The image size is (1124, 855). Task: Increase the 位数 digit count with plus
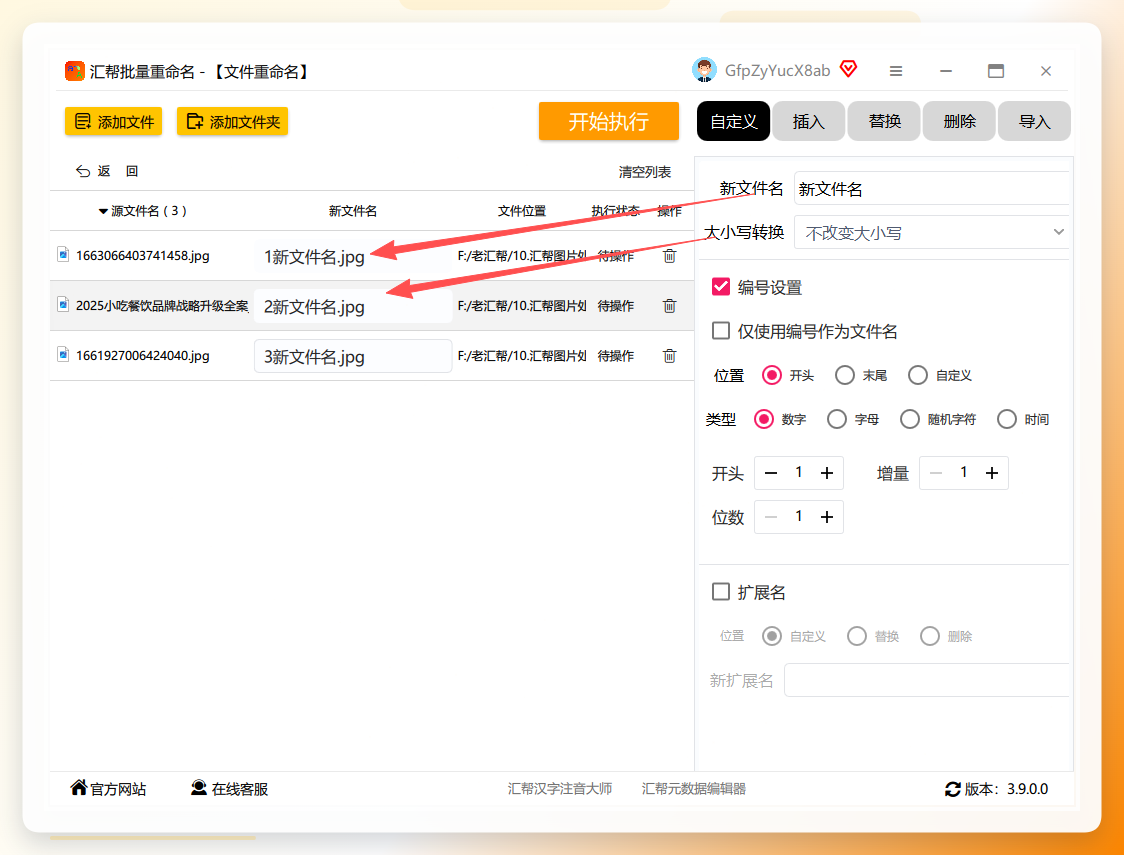tap(827, 517)
